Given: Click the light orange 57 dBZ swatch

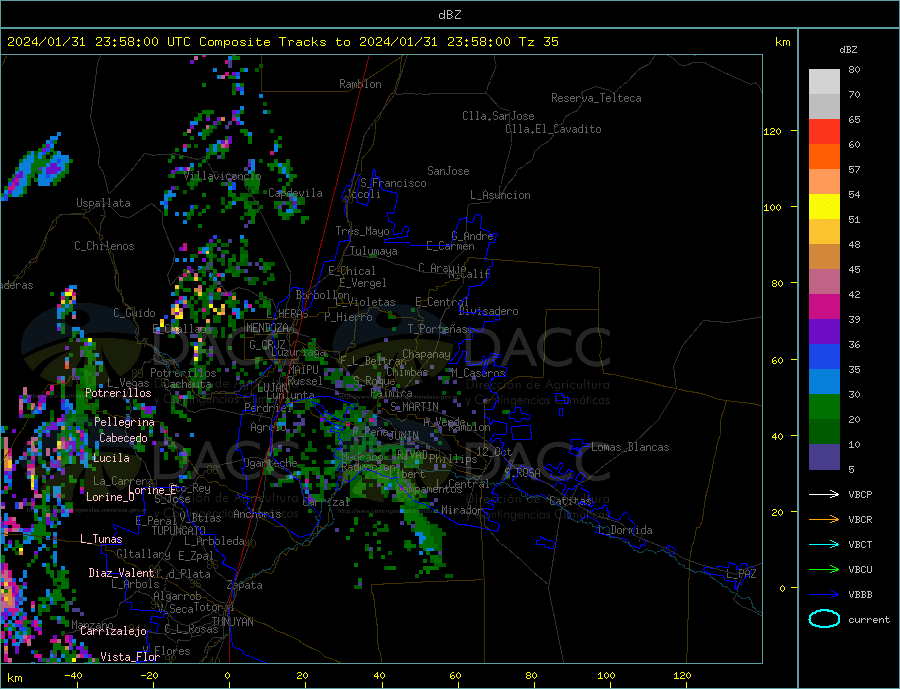Looking at the screenshot, I should (x=824, y=181).
